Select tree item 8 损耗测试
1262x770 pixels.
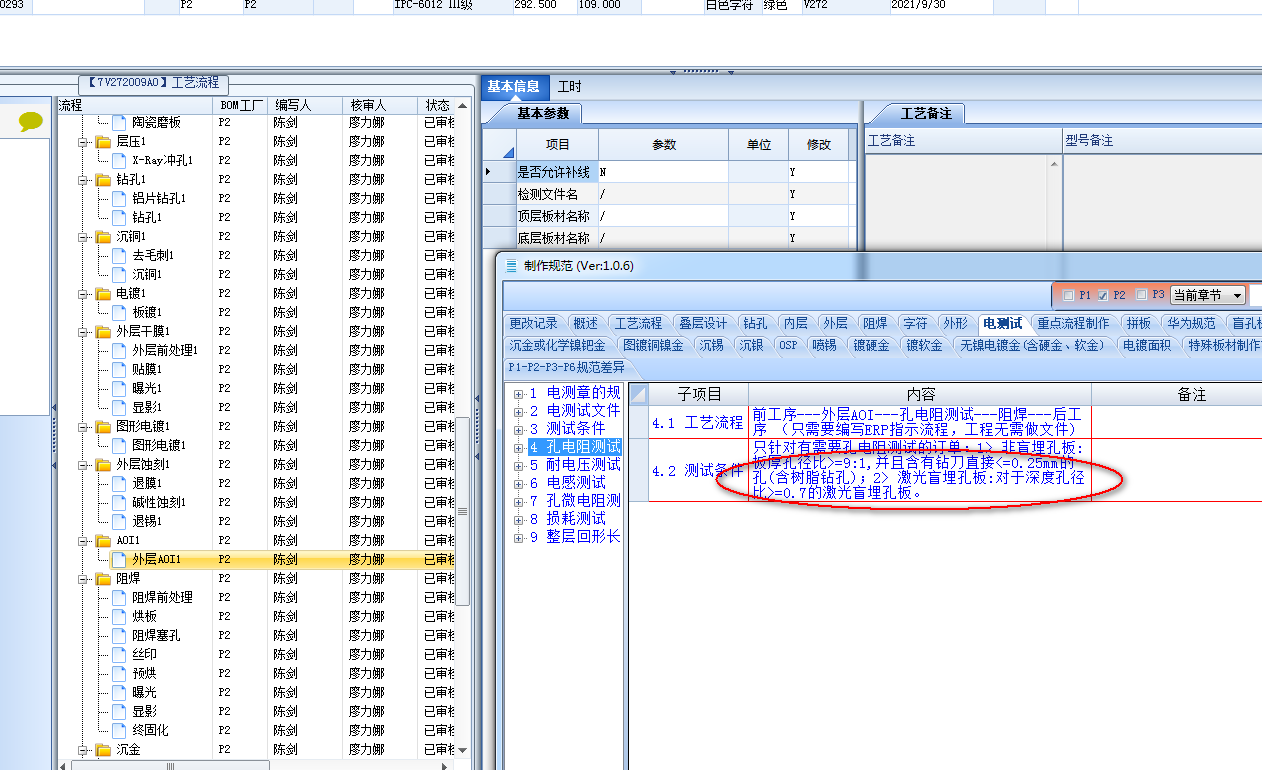click(x=567, y=519)
